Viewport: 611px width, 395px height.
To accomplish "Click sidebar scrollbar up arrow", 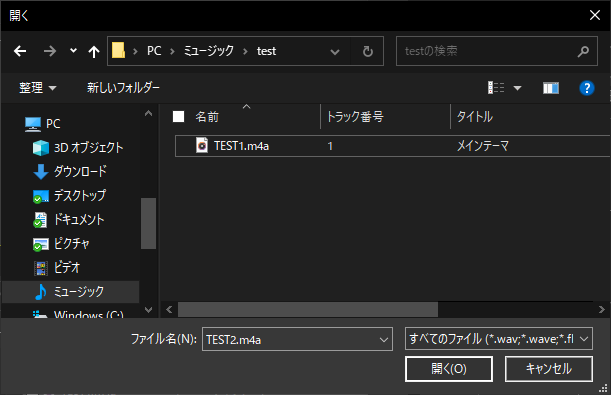I will pos(148,113).
